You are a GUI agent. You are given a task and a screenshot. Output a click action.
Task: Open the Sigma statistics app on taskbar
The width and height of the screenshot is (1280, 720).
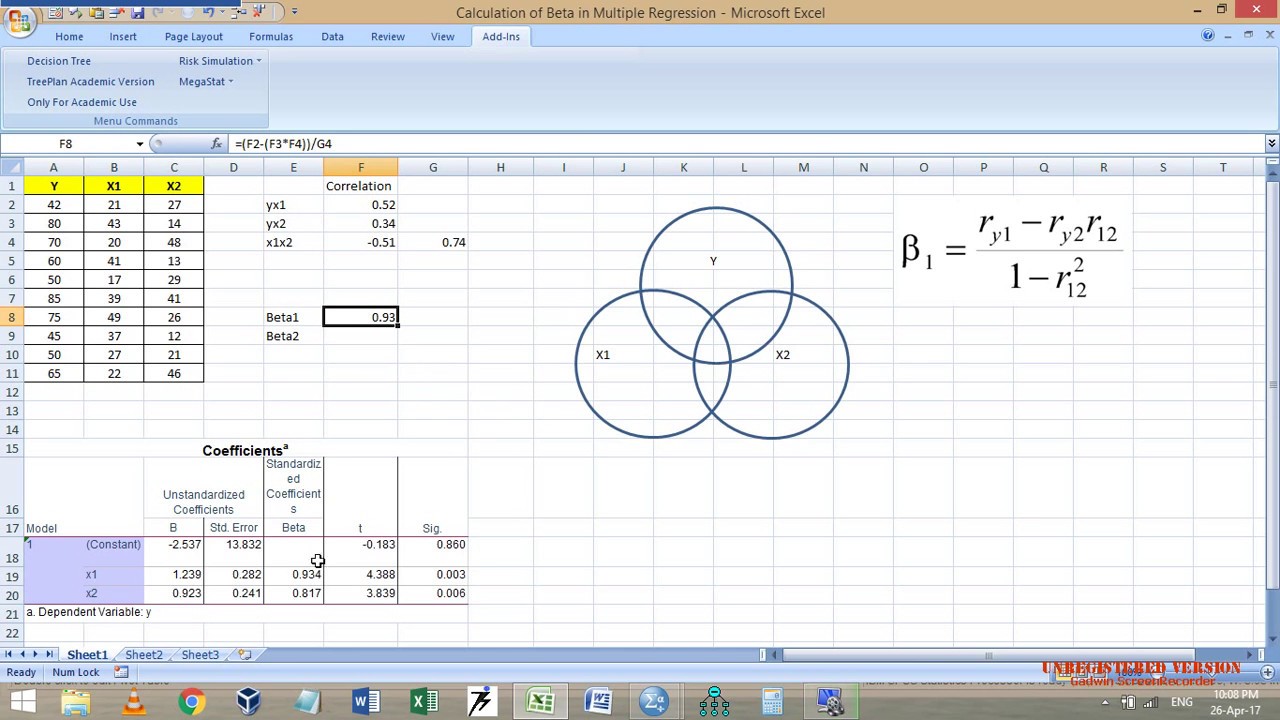(x=655, y=702)
